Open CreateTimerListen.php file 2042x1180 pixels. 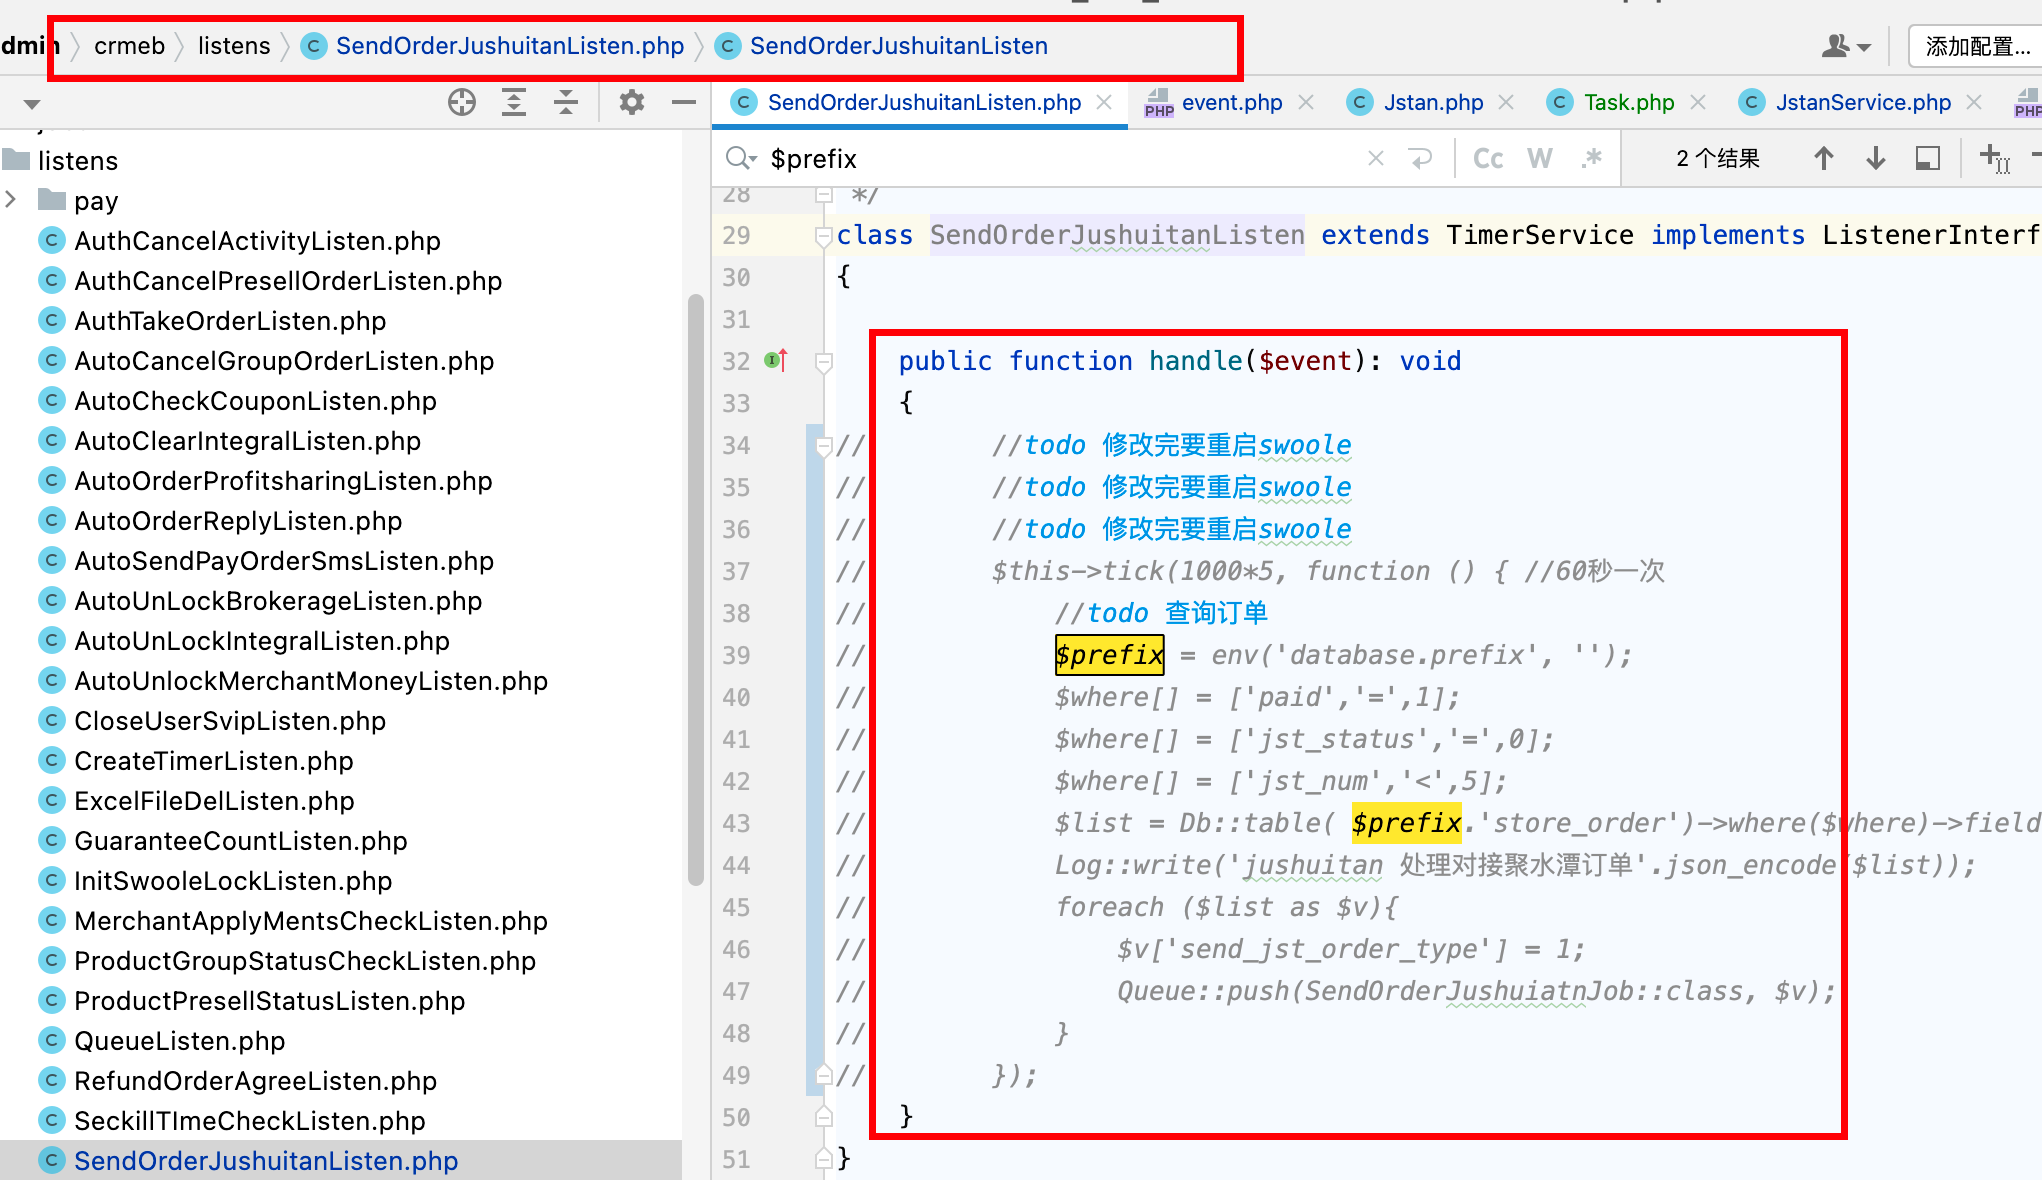[214, 760]
